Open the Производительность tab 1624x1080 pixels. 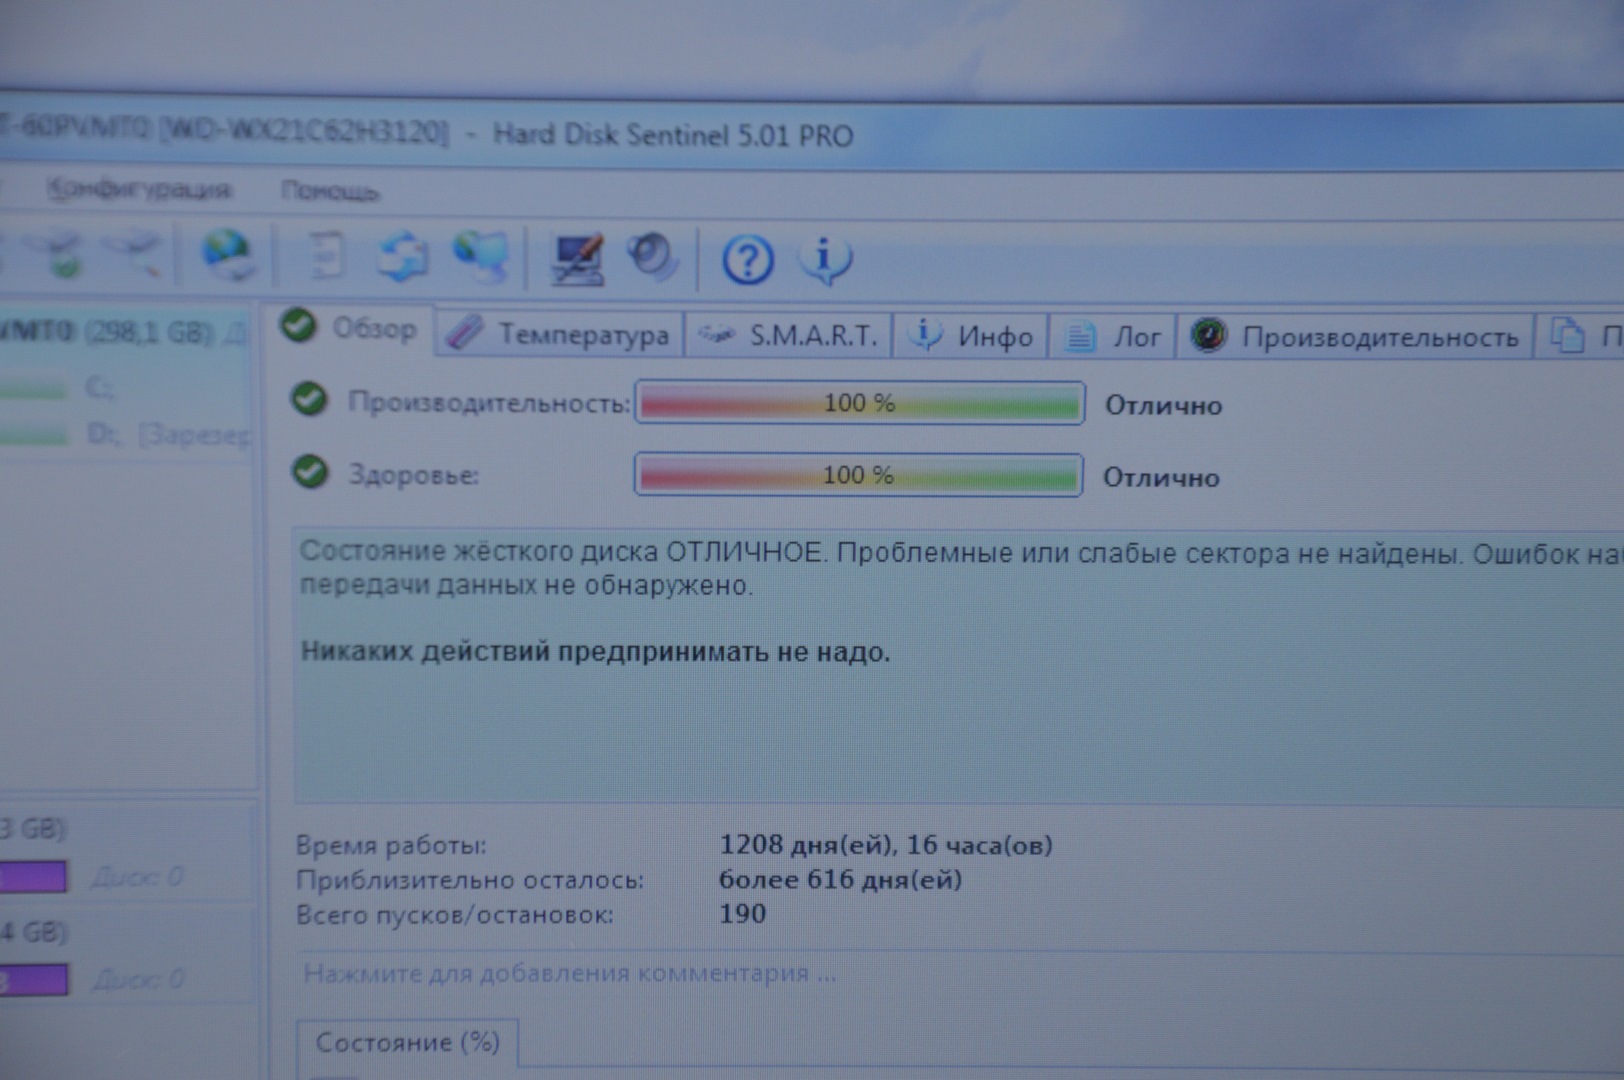pos(1356,338)
